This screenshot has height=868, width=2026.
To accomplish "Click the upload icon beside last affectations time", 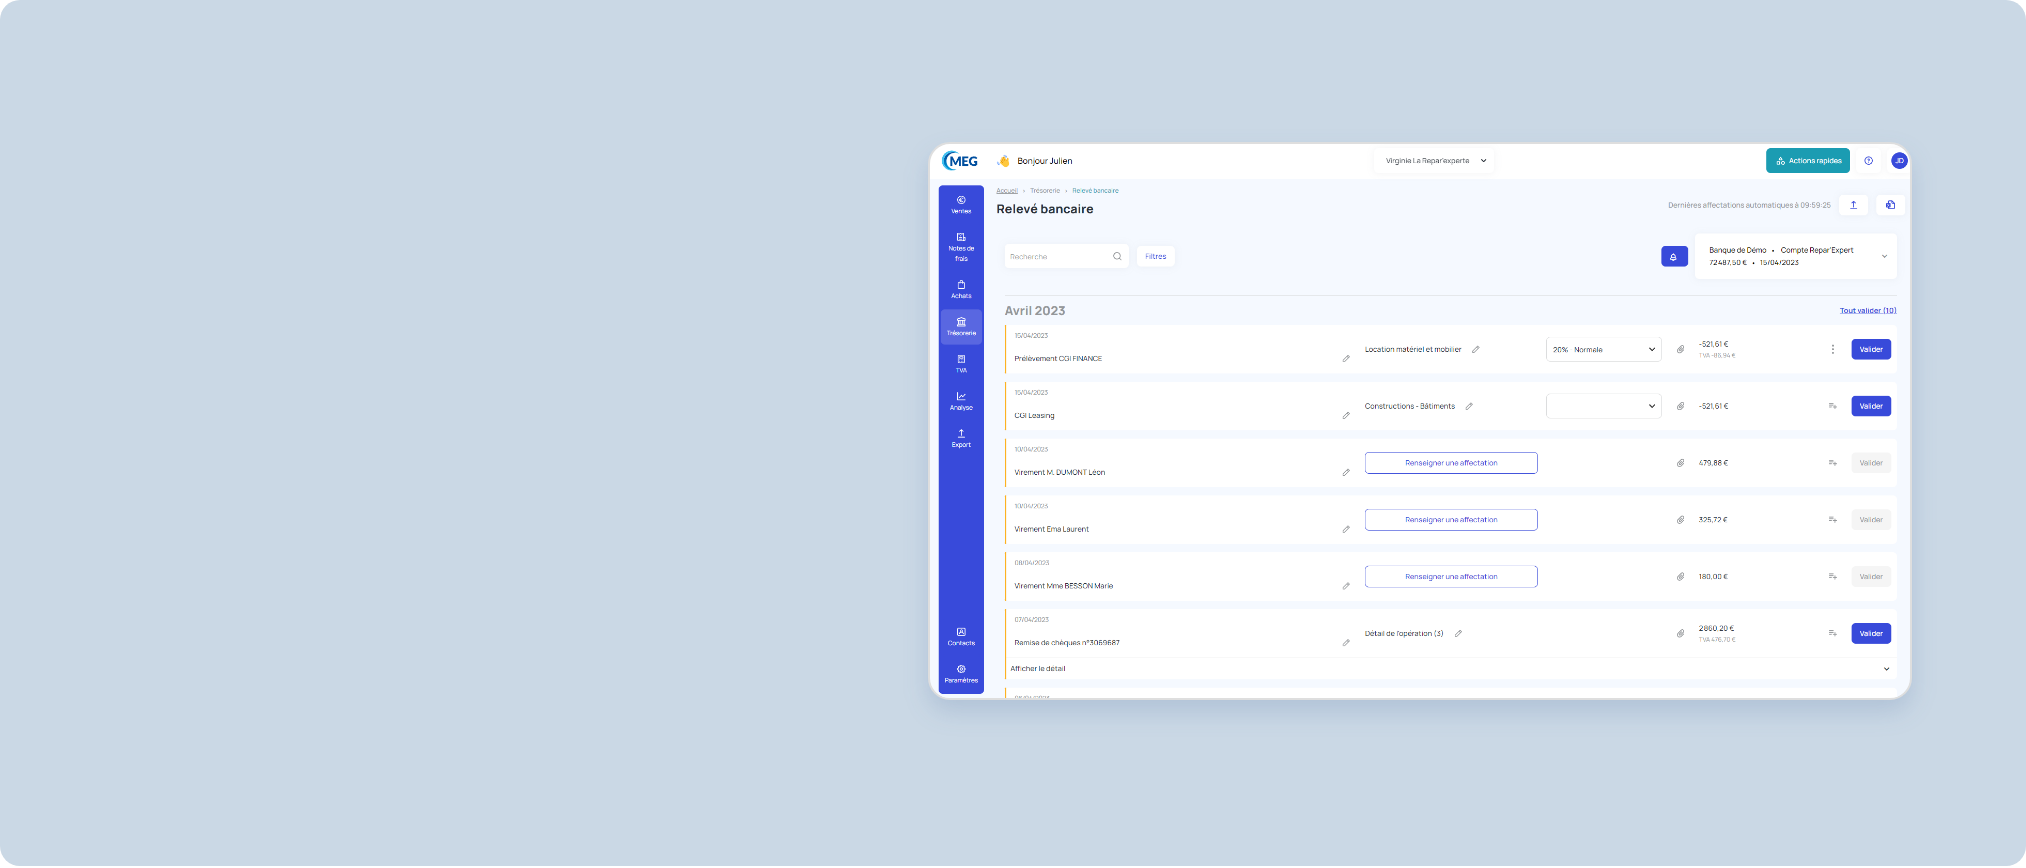I will (x=1853, y=205).
